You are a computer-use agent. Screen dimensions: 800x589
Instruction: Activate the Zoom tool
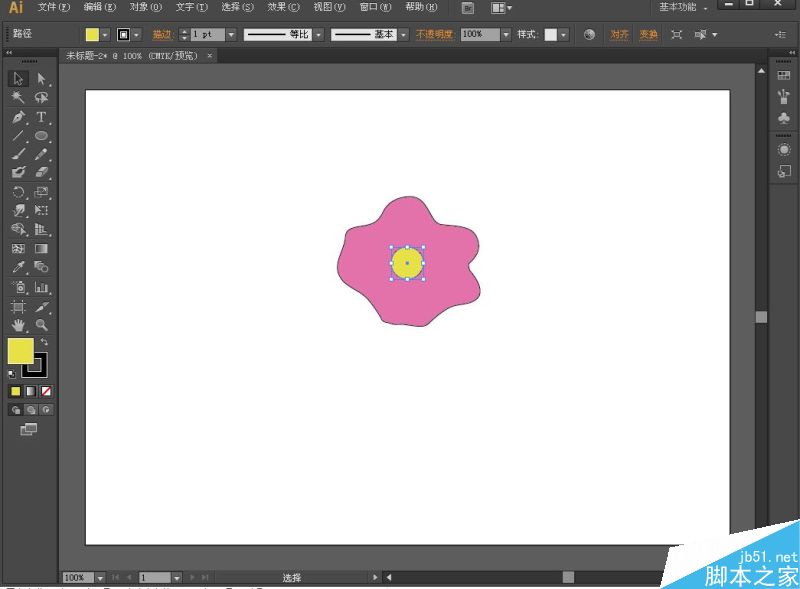(x=41, y=325)
